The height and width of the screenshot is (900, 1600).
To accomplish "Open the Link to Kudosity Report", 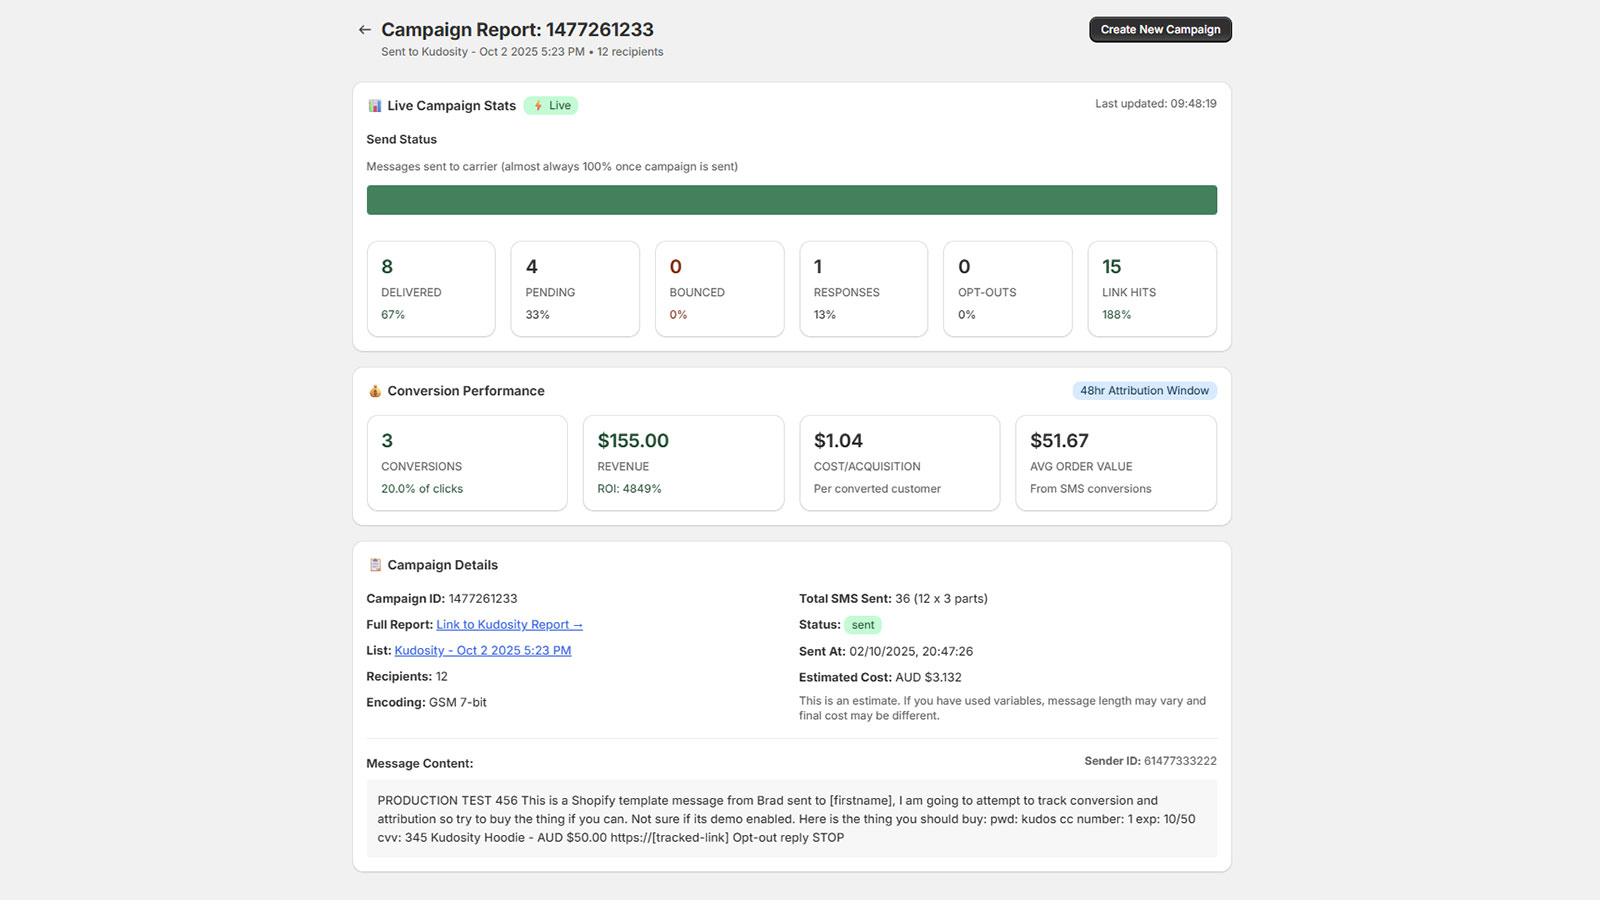I will (x=509, y=625).
